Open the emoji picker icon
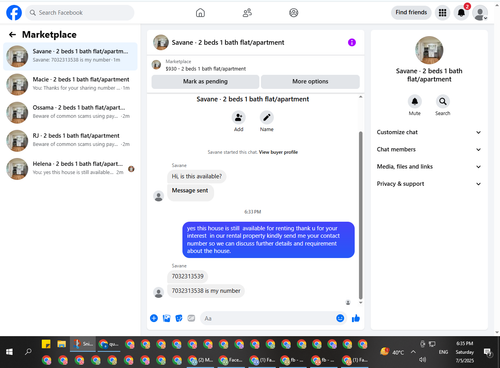Image resolution: width=500 pixels, height=368 pixels. click(x=340, y=318)
